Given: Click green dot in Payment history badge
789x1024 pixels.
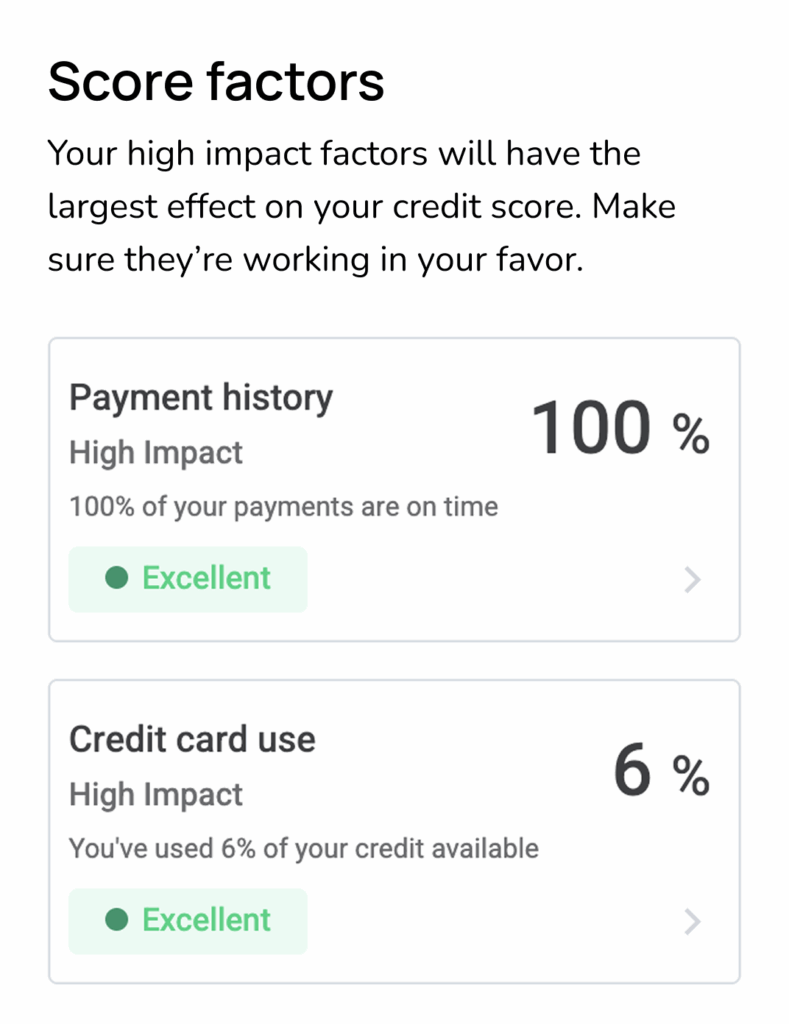Looking at the screenshot, I should pyautogui.click(x=117, y=578).
